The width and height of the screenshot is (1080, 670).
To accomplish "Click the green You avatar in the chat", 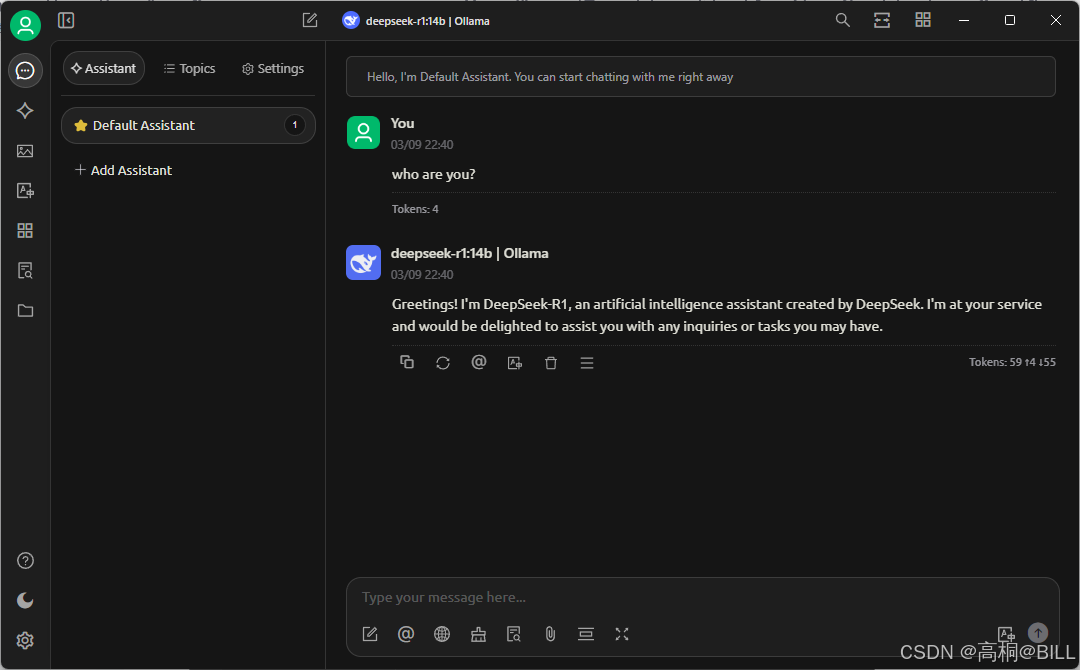I will coord(363,132).
